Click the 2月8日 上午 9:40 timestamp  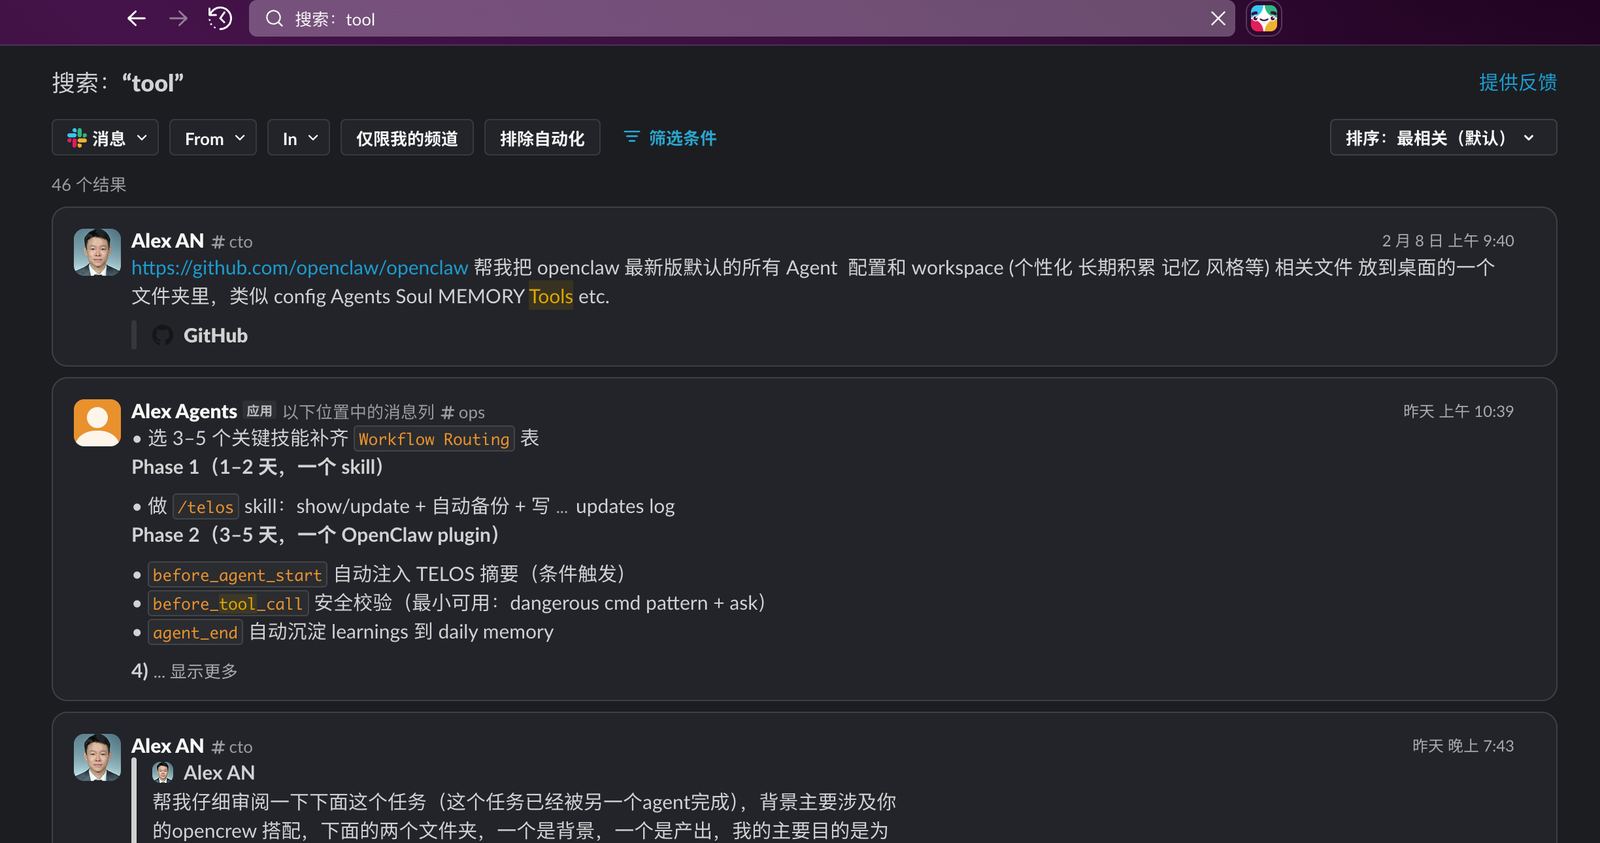[1447, 241]
